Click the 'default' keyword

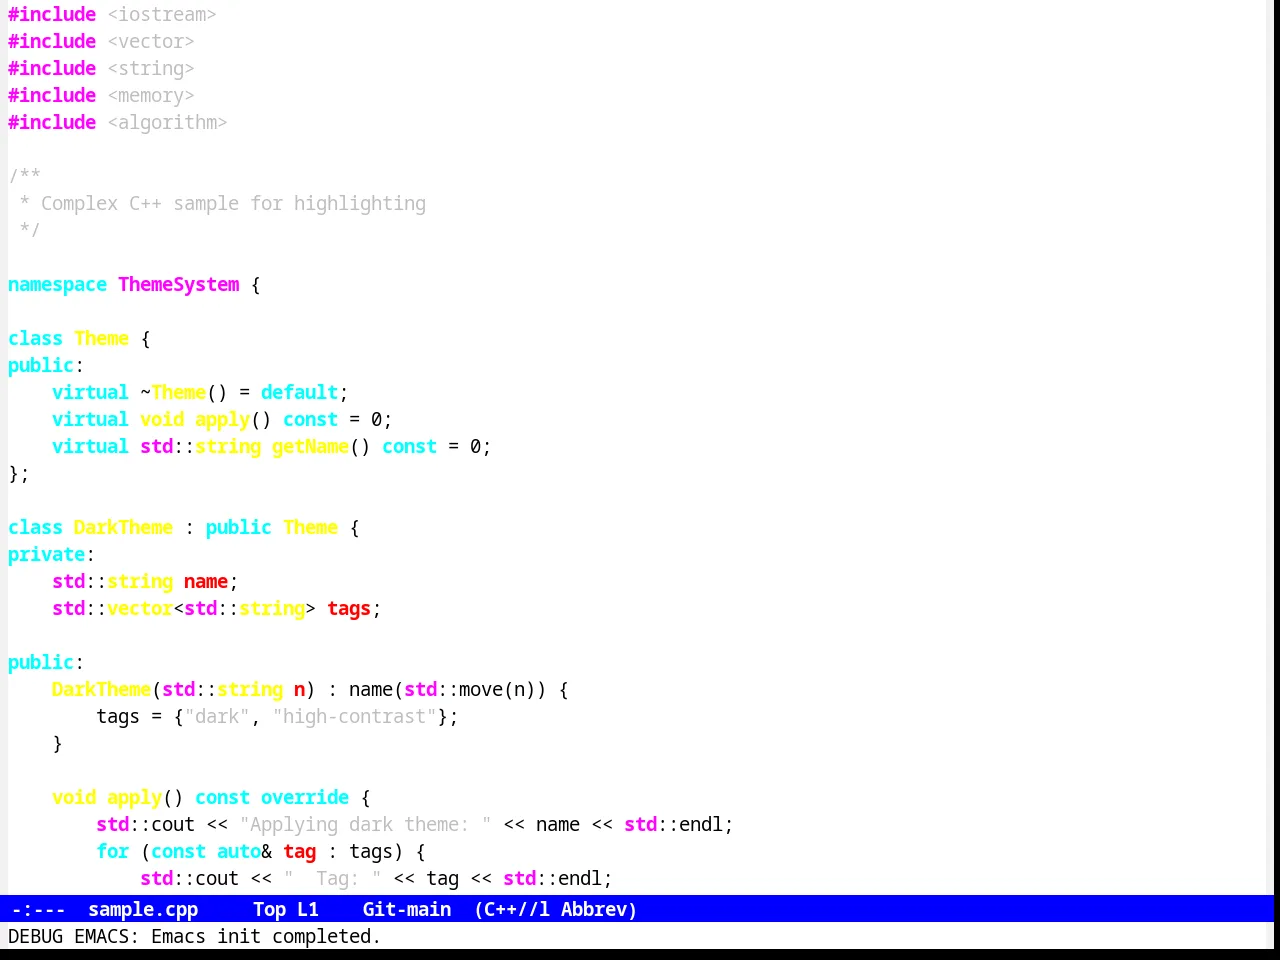[300, 392]
